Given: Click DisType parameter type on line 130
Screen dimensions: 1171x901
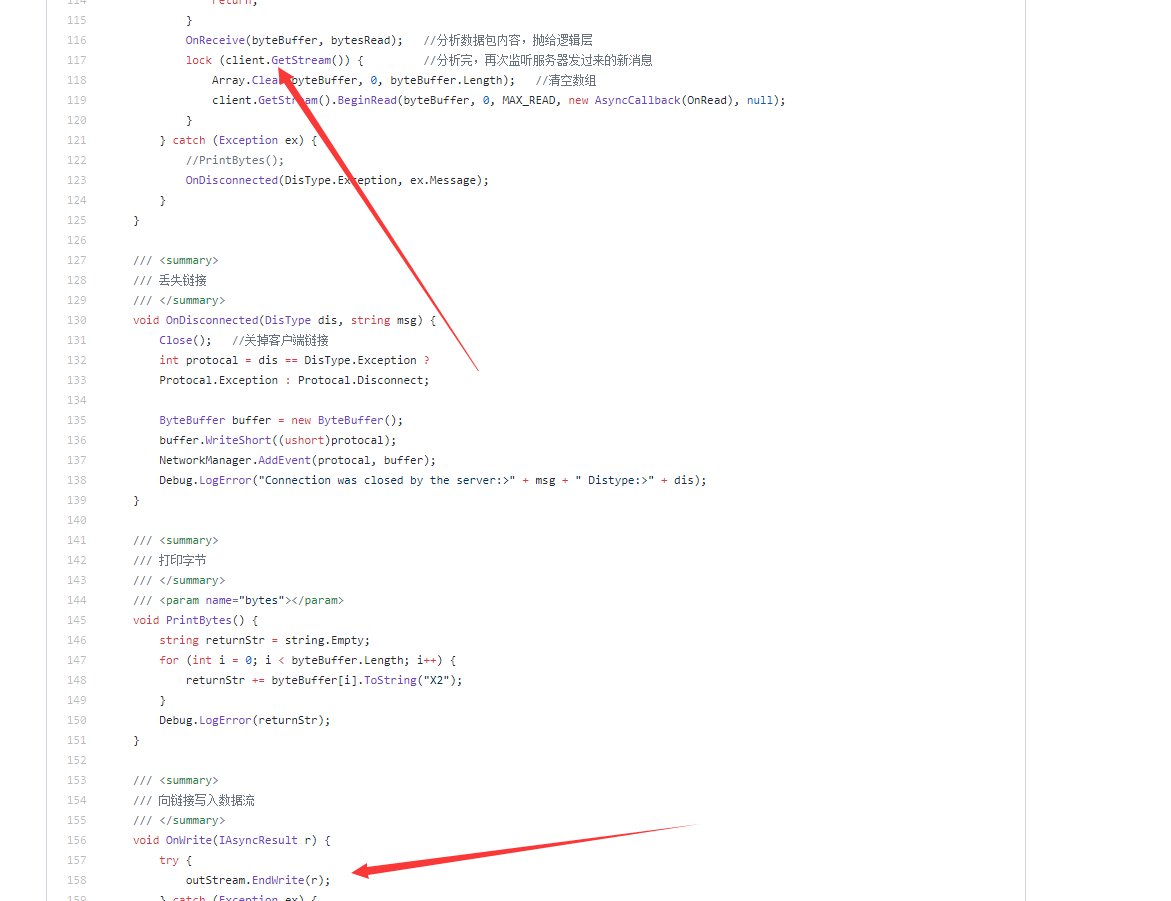Looking at the screenshot, I should [288, 321].
